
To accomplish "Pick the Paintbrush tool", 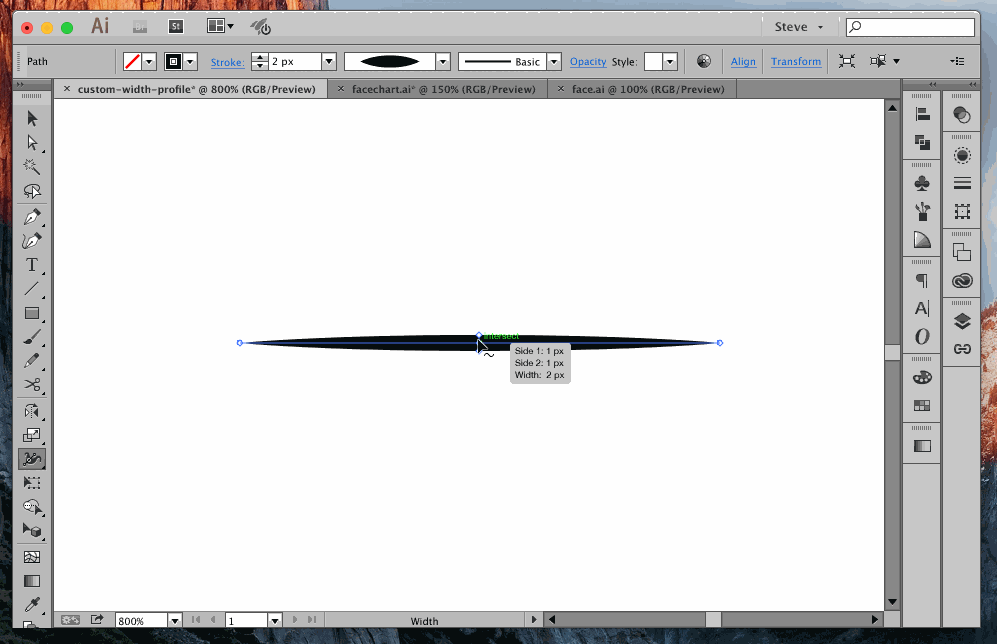I will [x=32, y=337].
